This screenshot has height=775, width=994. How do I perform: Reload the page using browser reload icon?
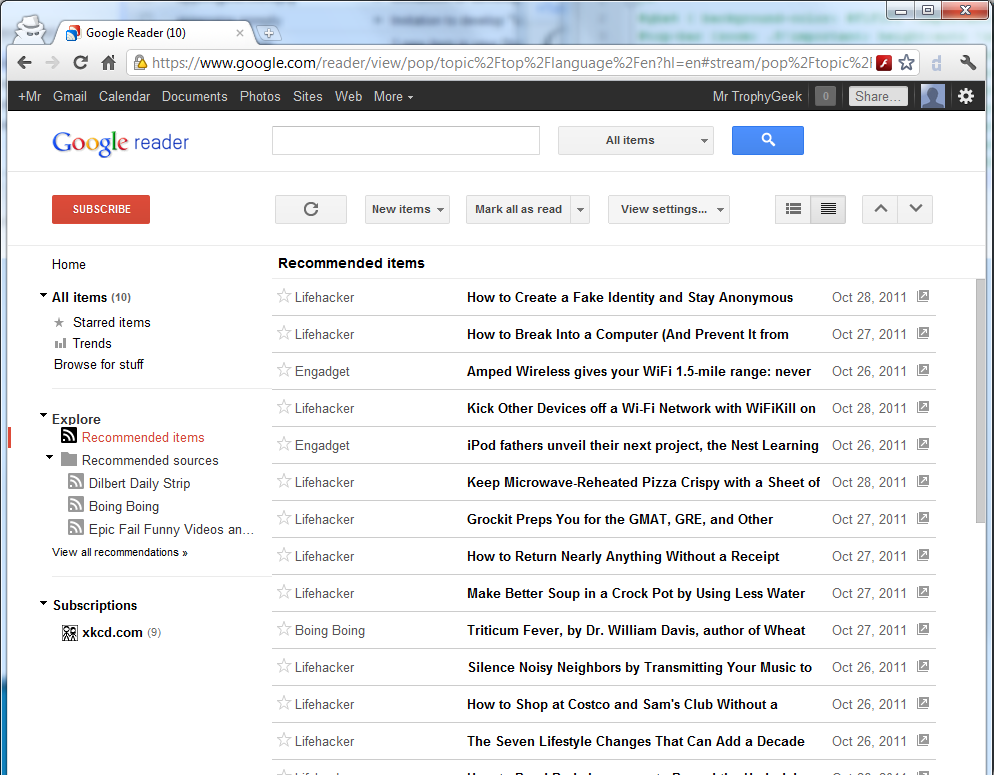click(81, 63)
